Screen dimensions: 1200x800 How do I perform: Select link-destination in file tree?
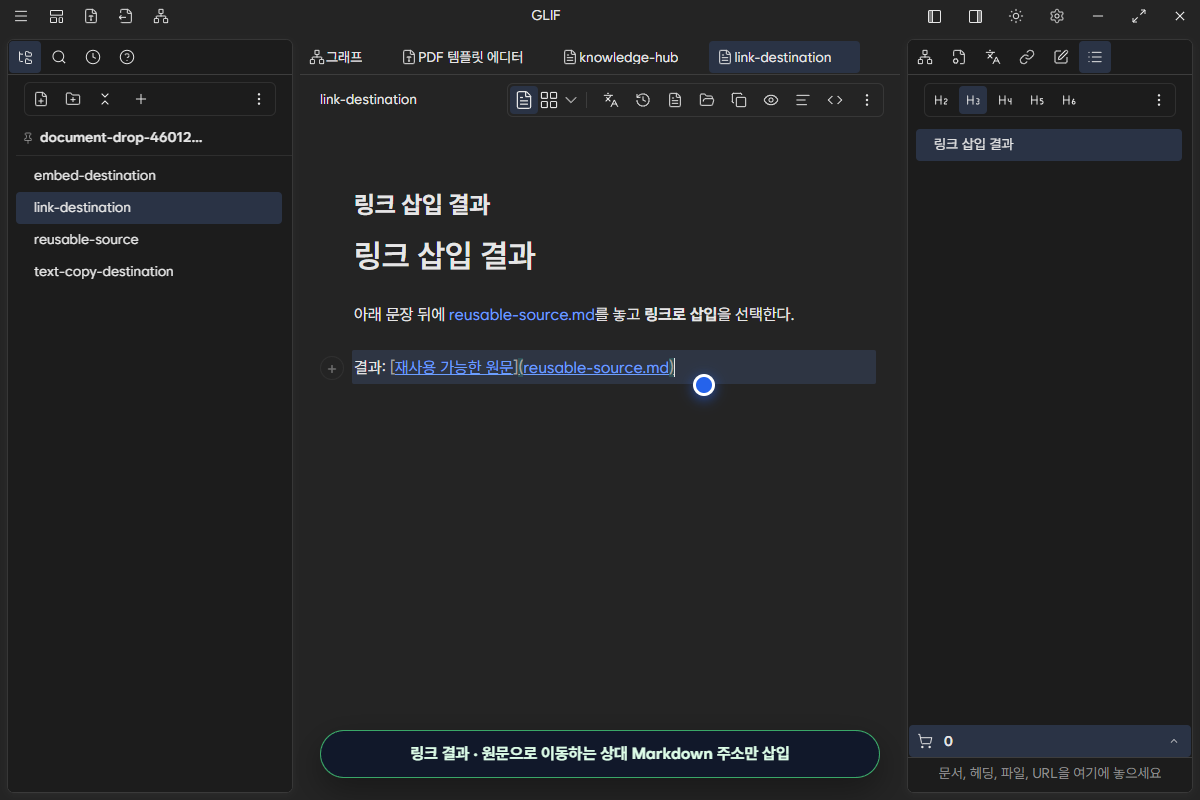click(x=149, y=207)
